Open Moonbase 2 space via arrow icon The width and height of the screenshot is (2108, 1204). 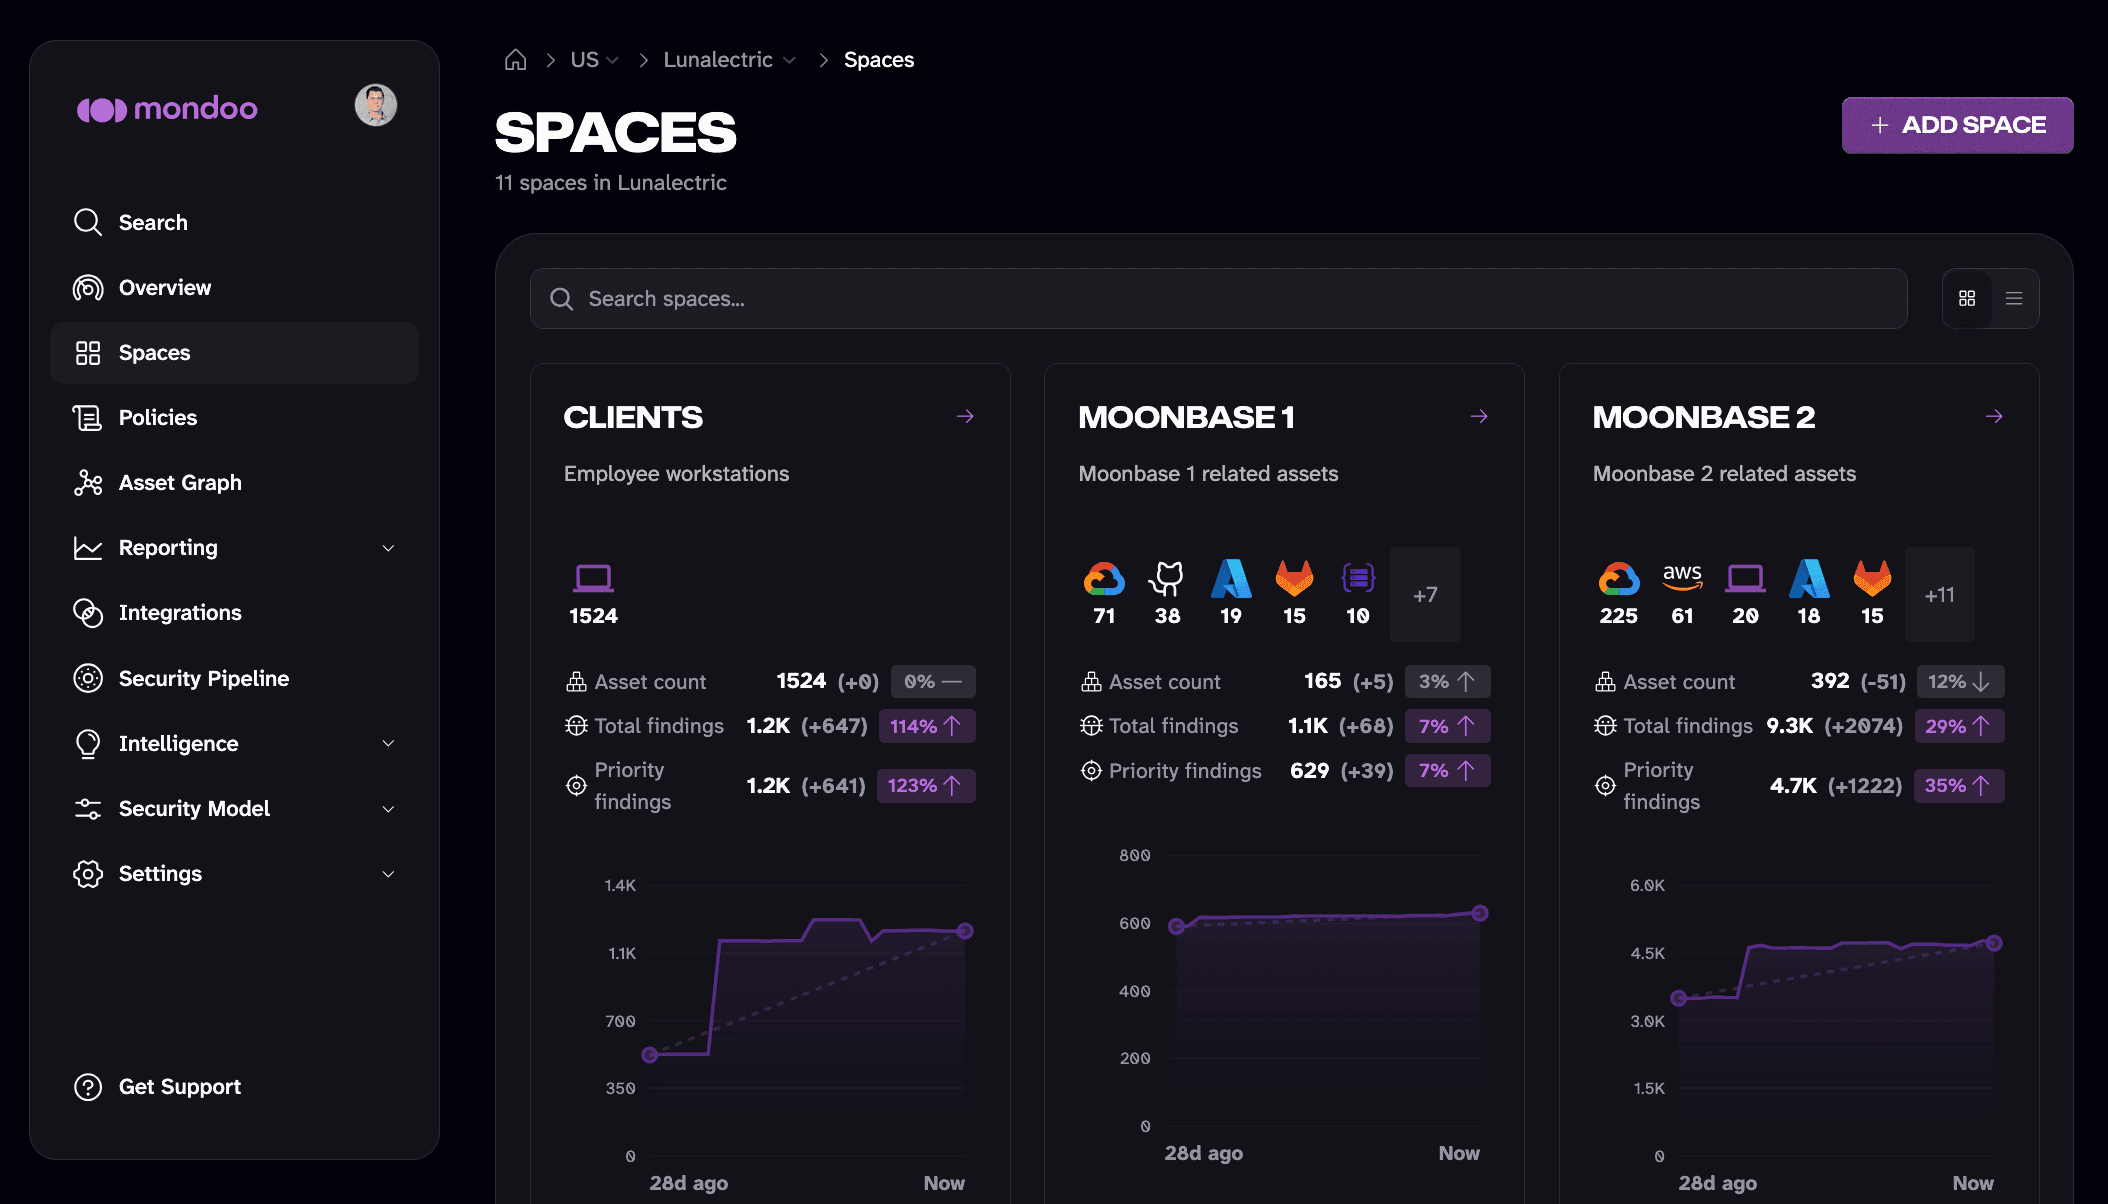pyautogui.click(x=1994, y=416)
